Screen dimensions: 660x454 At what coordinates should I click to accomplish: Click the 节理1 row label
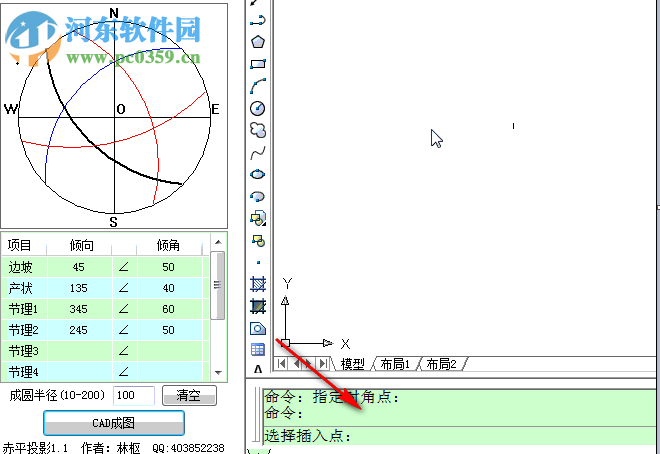coord(24,309)
